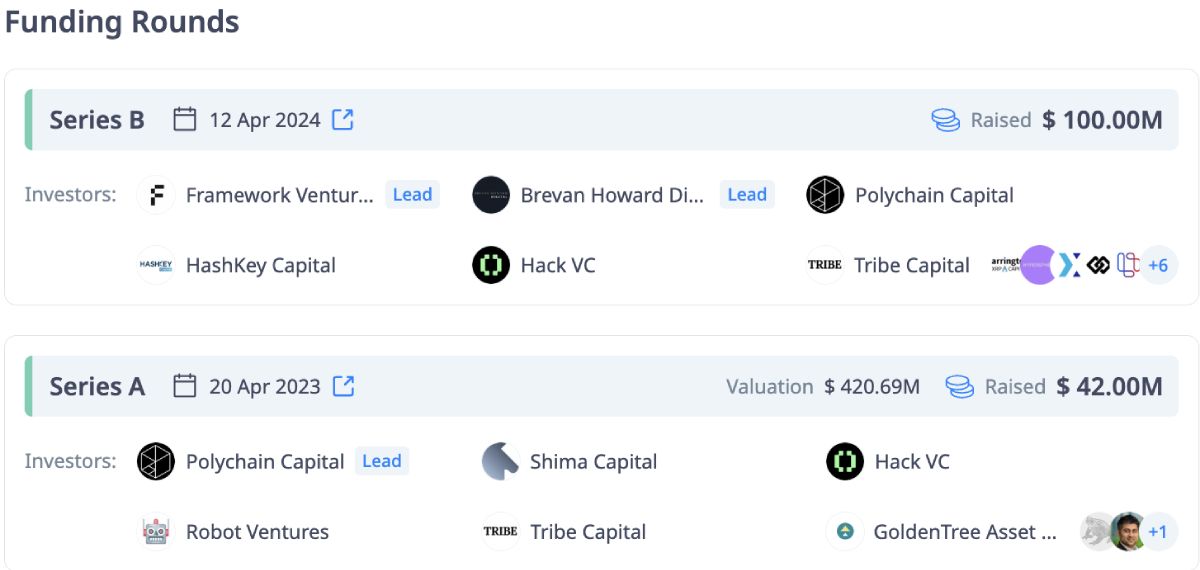This screenshot has height=570, width=1200.
Task: Open the Tribe Capital link in Series B
Action: point(912,265)
